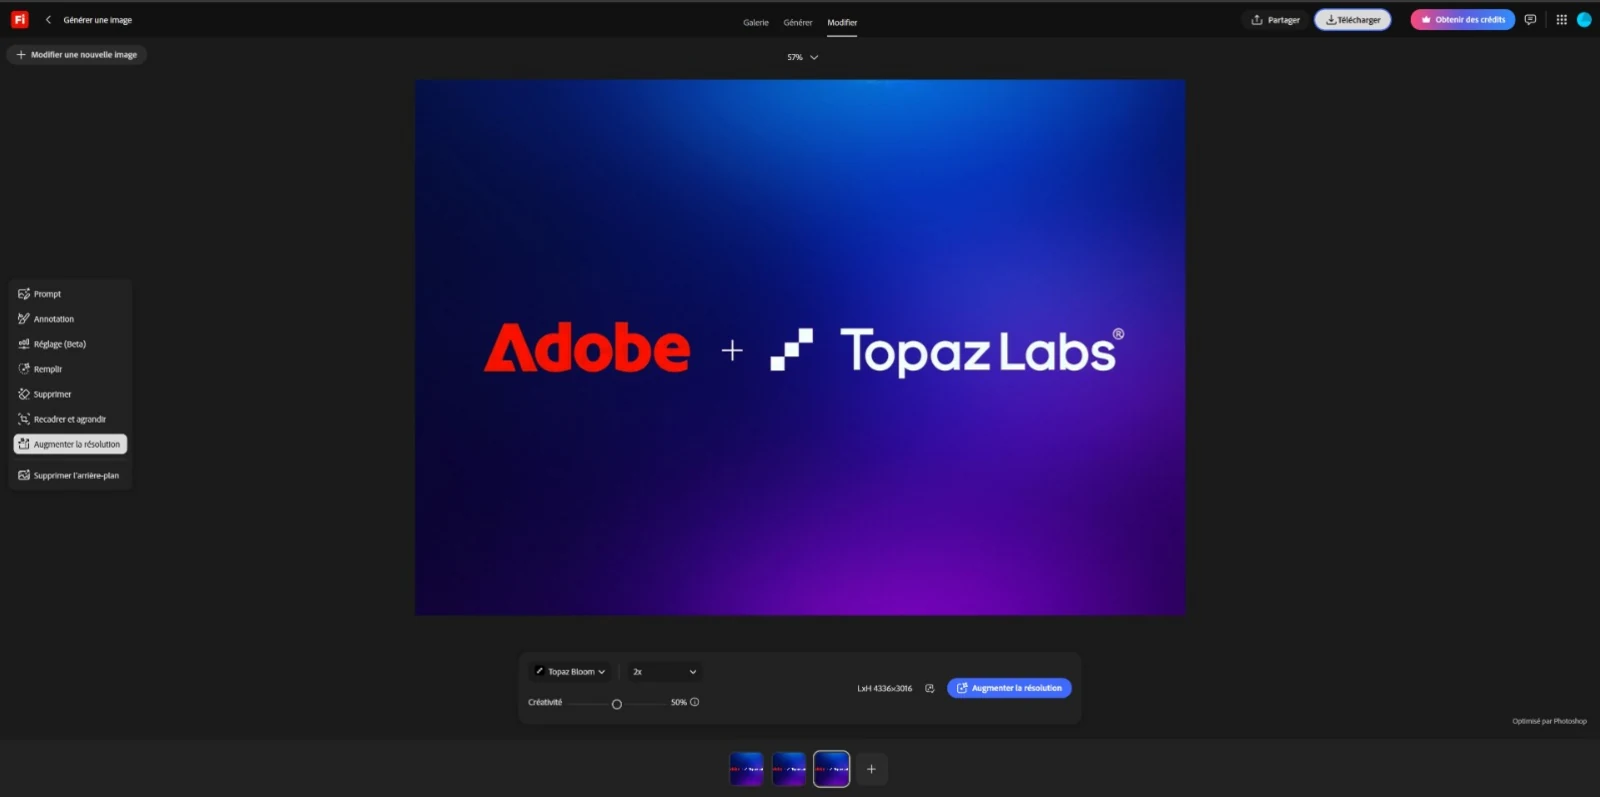
Task: Switch to the Galerie tab
Action: (x=756, y=22)
